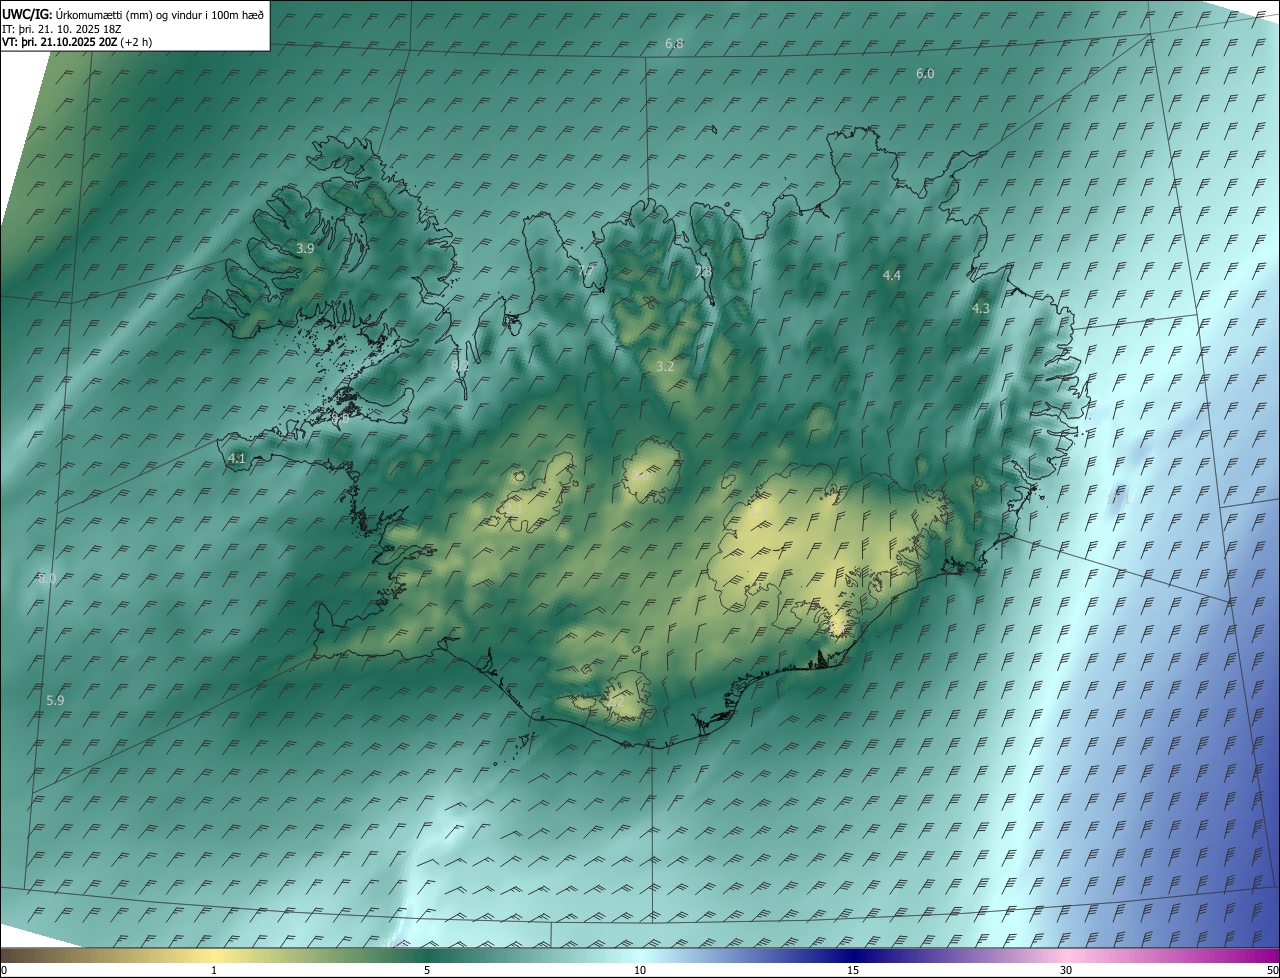Click the map value 4.3 in northeast Iceland
This screenshot has width=1280, height=978.
point(981,309)
